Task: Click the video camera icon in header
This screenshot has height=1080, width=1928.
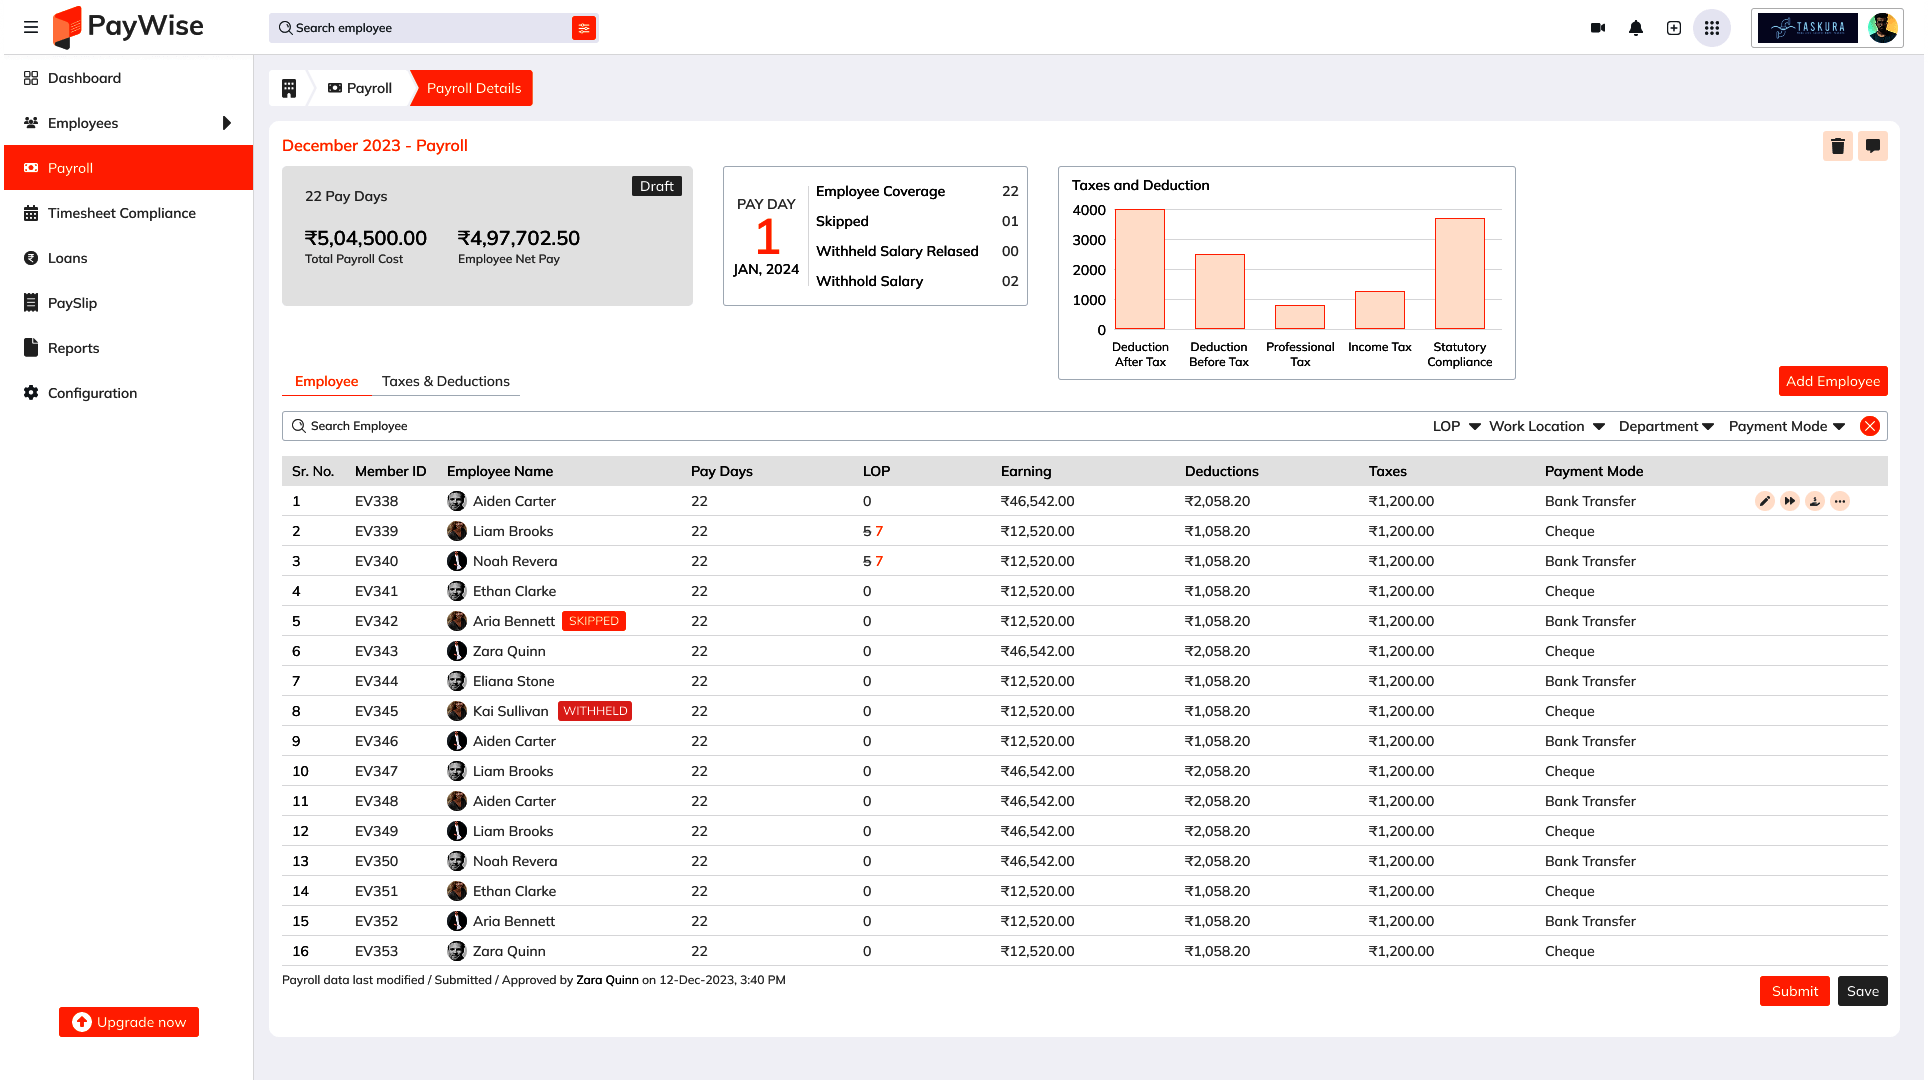Action: 1598,28
